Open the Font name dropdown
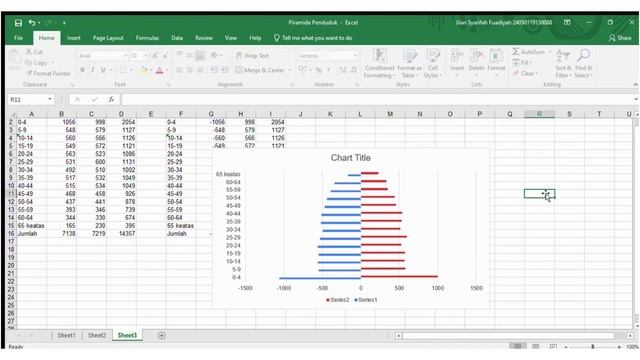640x360 pixels. [126, 56]
